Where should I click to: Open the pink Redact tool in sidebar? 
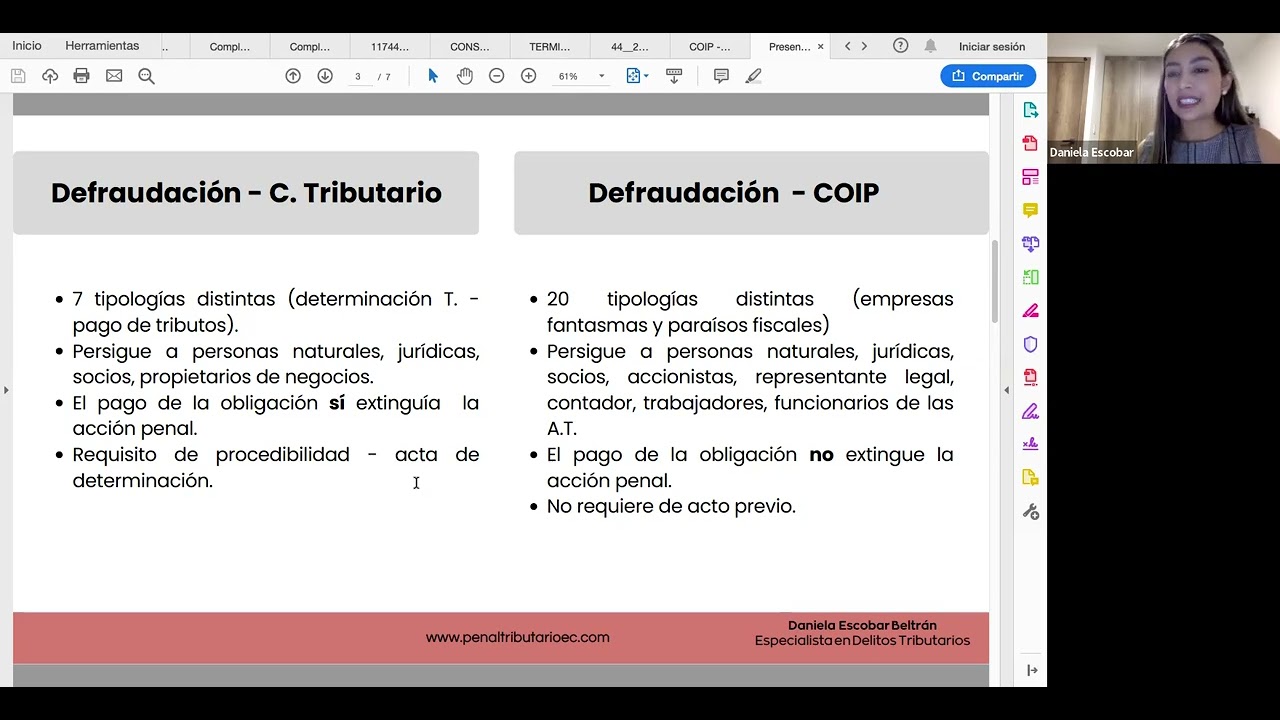pos(1031,311)
